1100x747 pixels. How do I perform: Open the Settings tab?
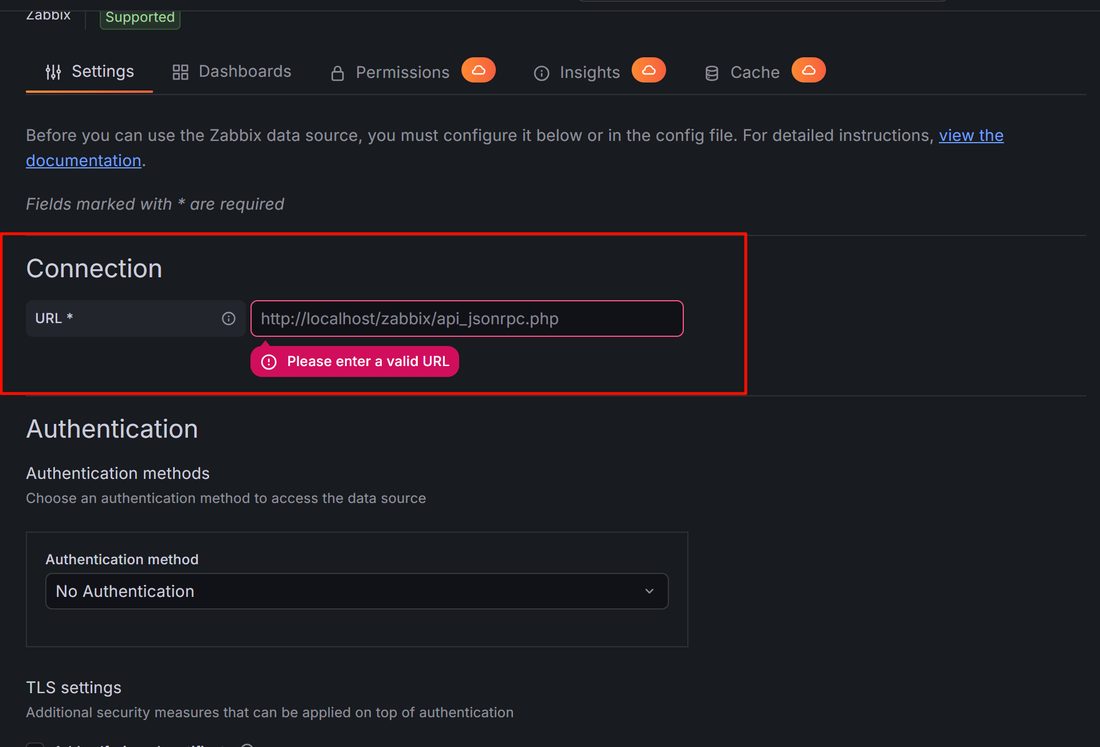(x=89, y=72)
